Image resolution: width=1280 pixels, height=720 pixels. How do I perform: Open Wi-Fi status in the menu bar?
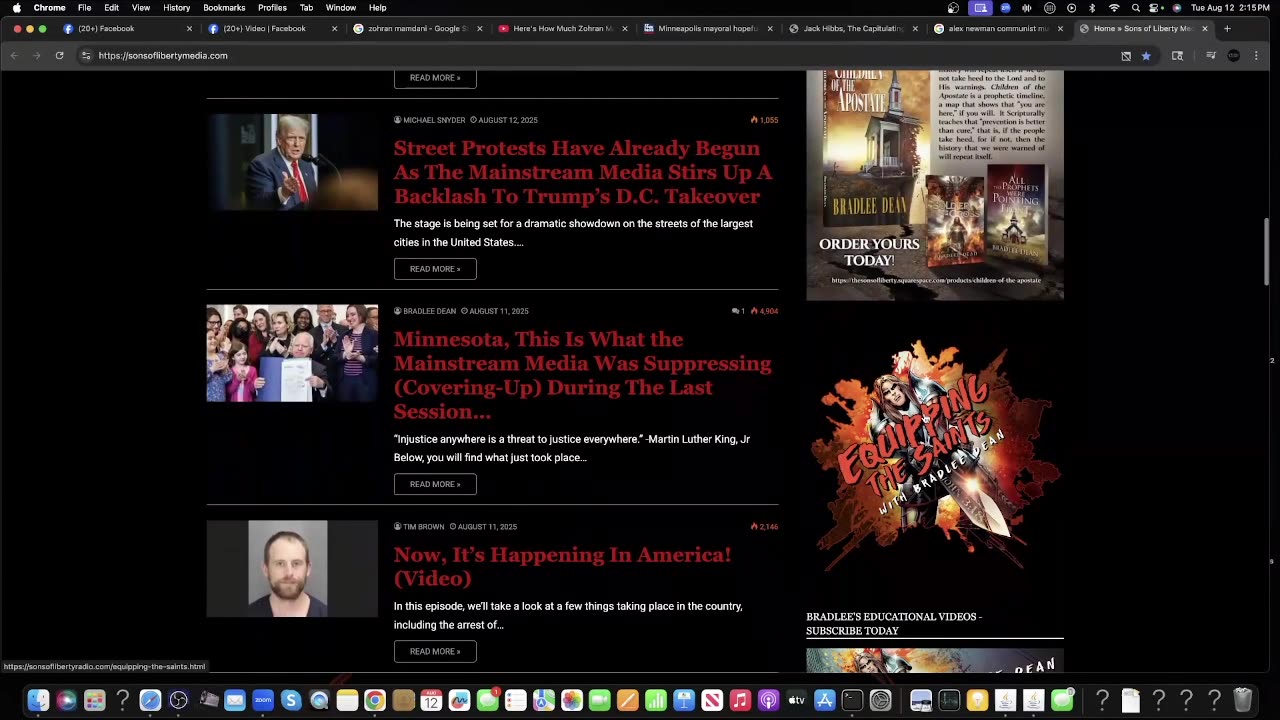point(1114,8)
